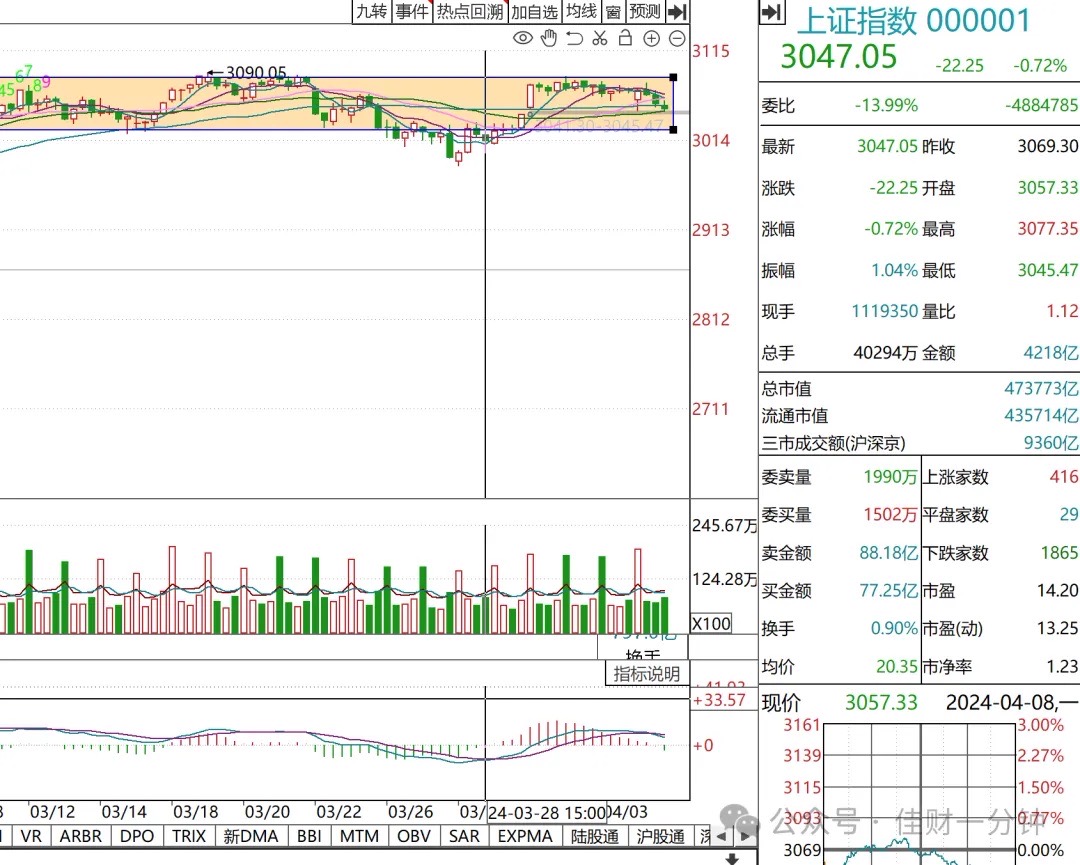Click the 下跌家数 1865 value
Viewport: 1080px width, 865px height.
point(1059,552)
